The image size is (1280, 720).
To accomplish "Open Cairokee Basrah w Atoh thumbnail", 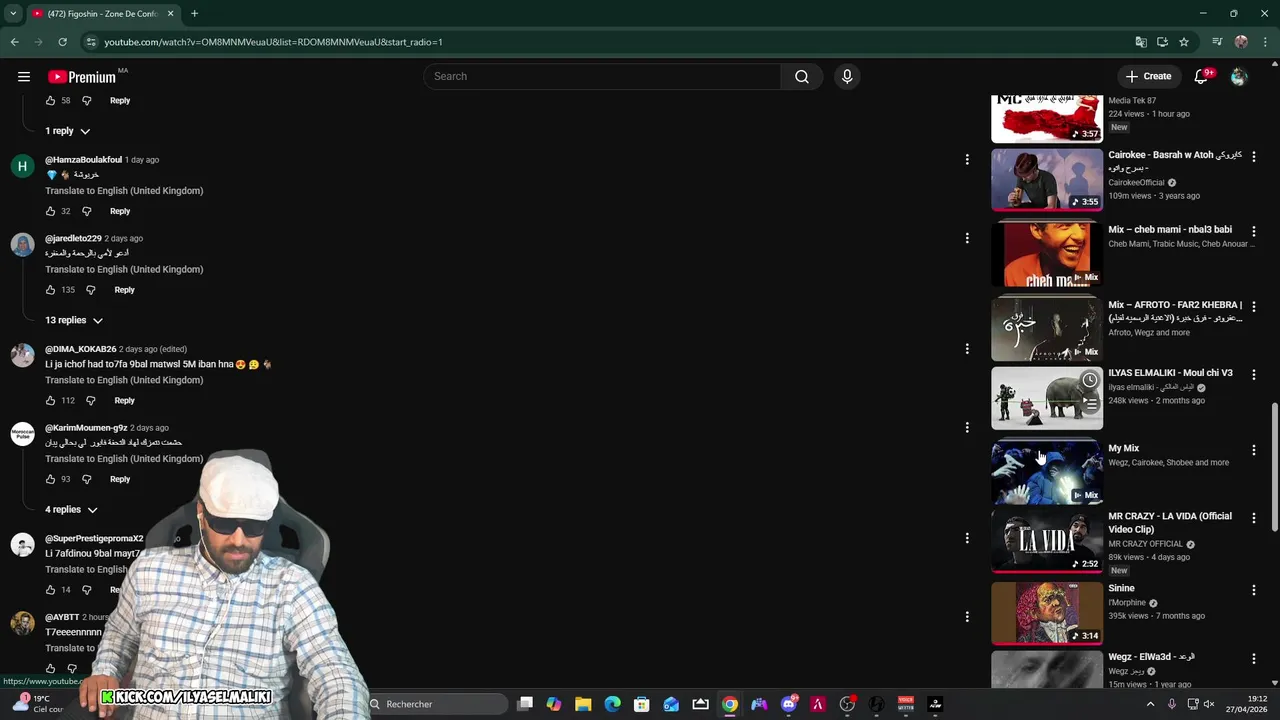I will point(1047,180).
